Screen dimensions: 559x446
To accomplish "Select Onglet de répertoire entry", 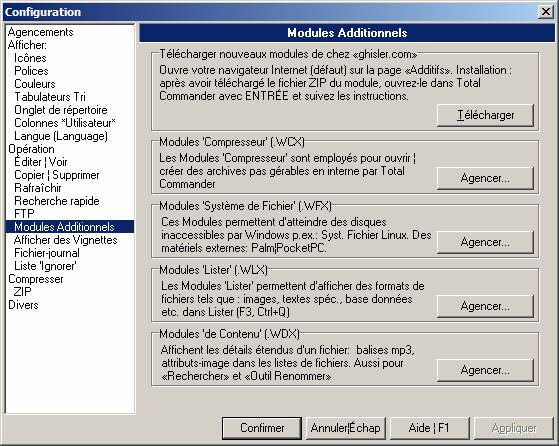I will 61,110.
